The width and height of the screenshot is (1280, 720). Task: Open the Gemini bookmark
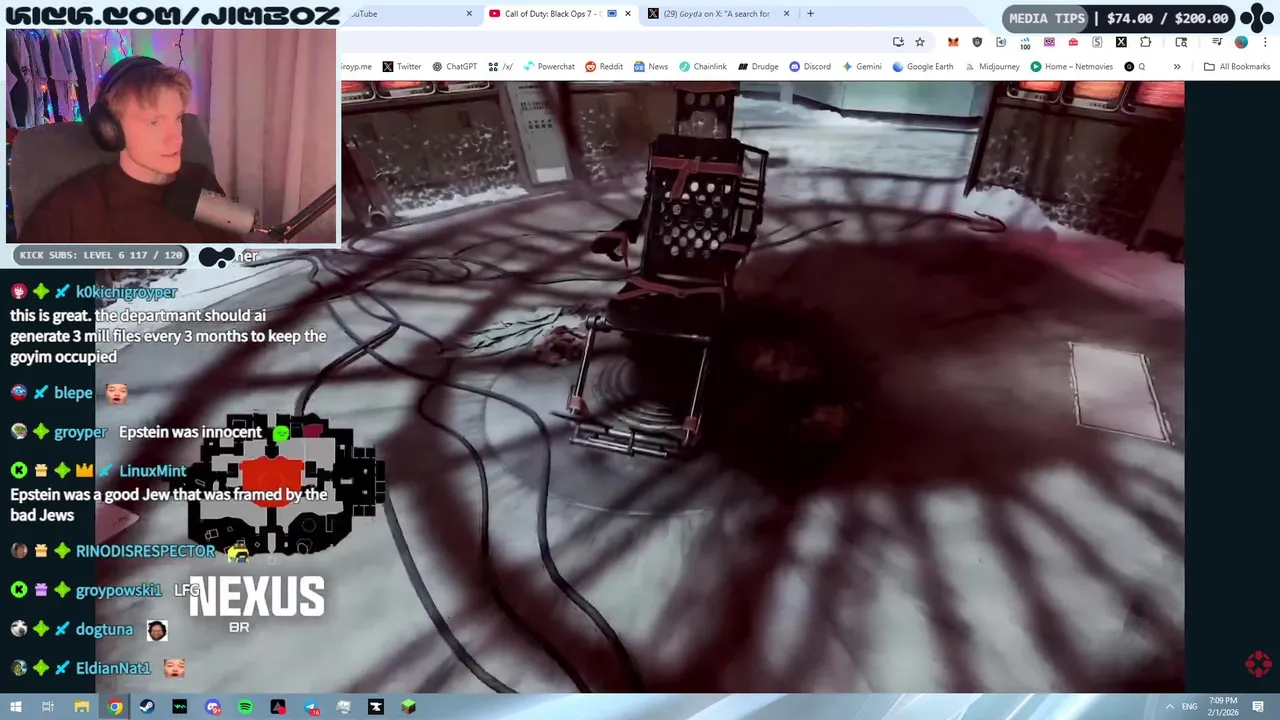(862, 67)
